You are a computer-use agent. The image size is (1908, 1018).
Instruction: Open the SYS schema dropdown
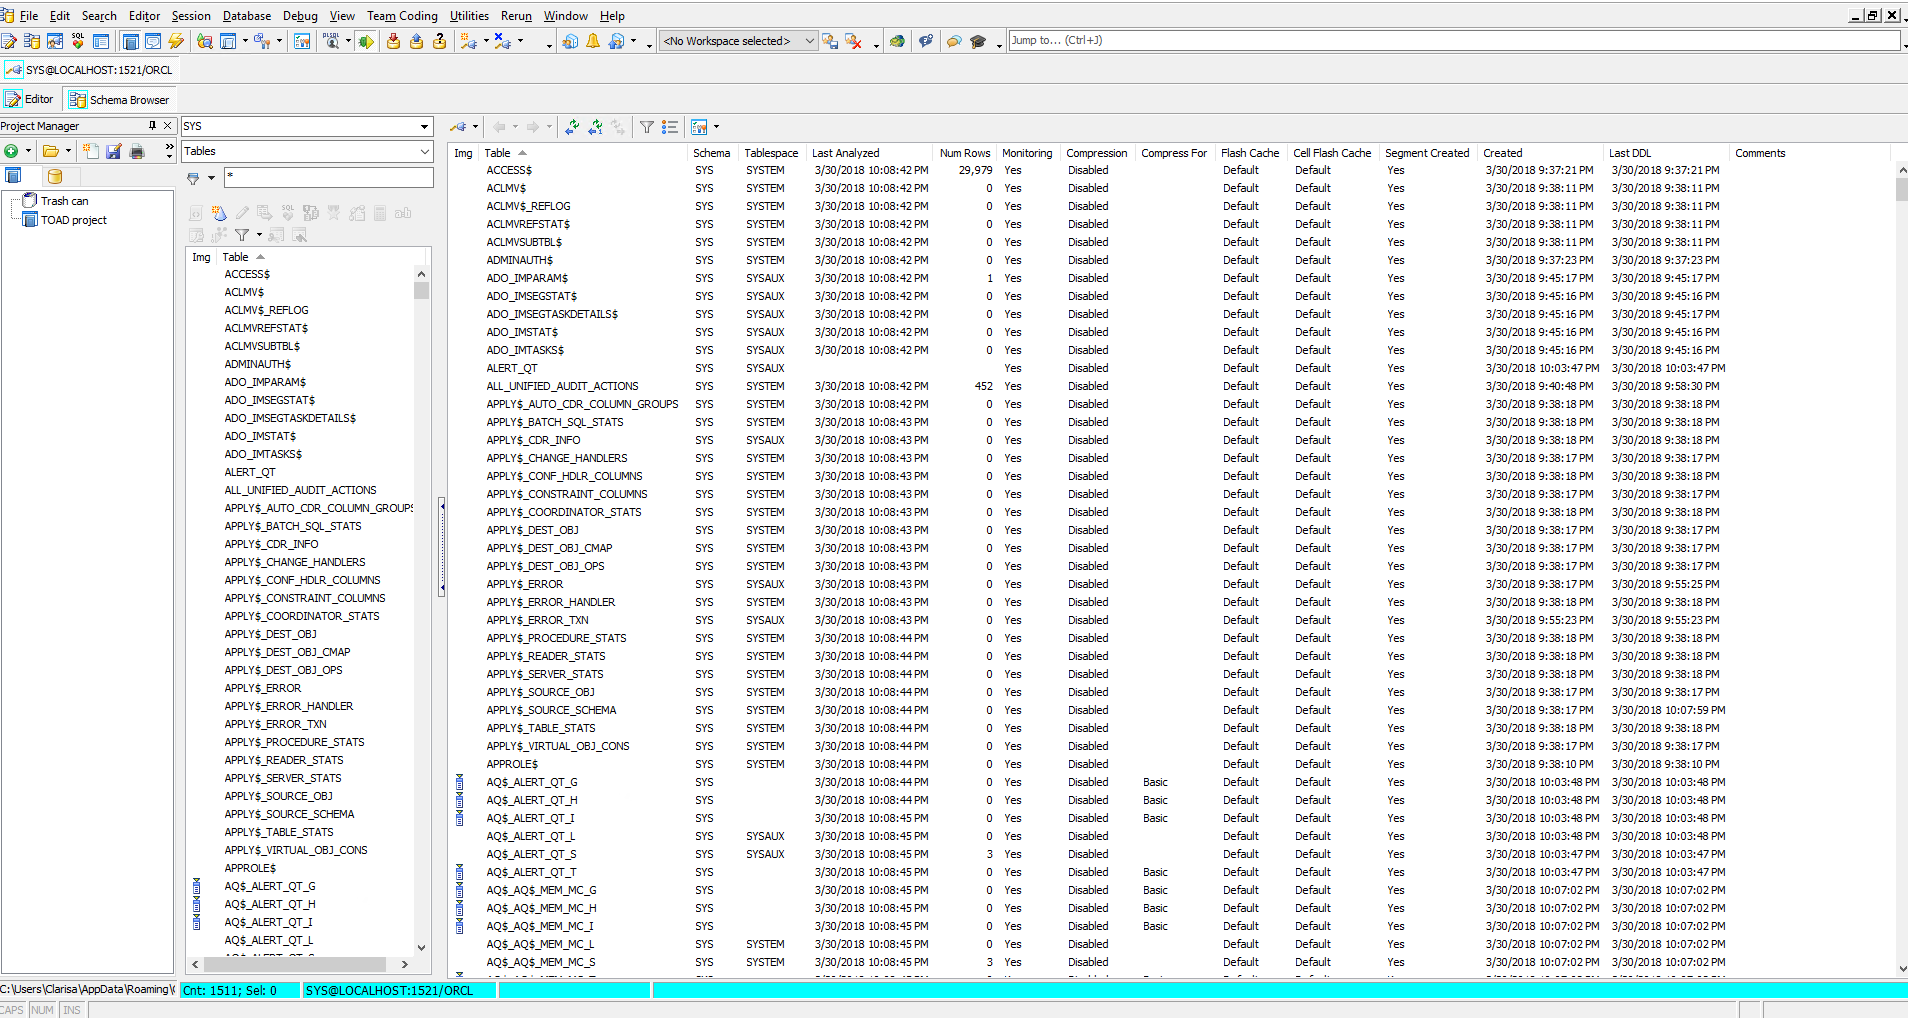pos(424,126)
